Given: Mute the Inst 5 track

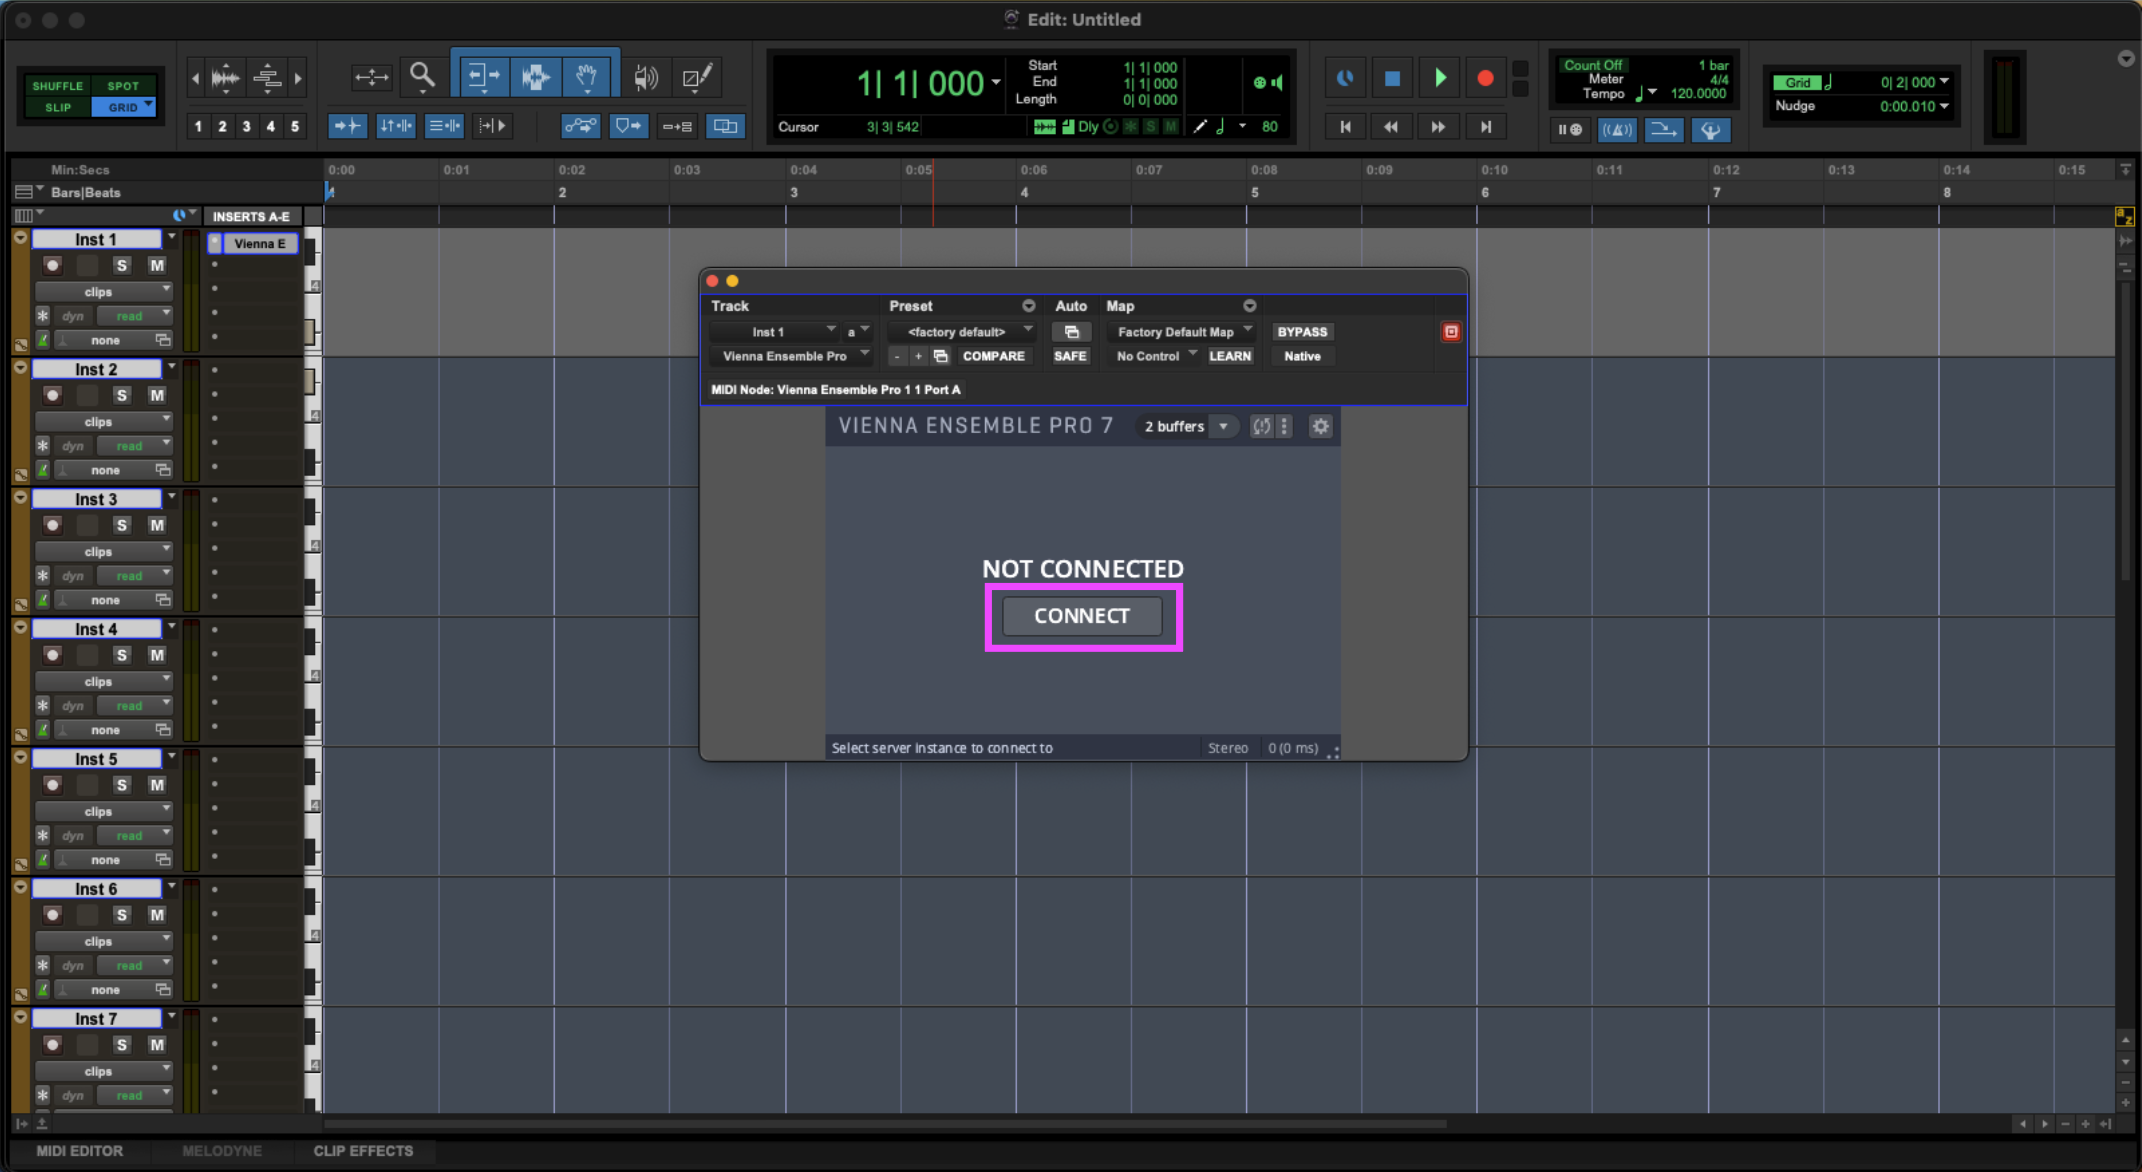Looking at the screenshot, I should pyautogui.click(x=157, y=785).
